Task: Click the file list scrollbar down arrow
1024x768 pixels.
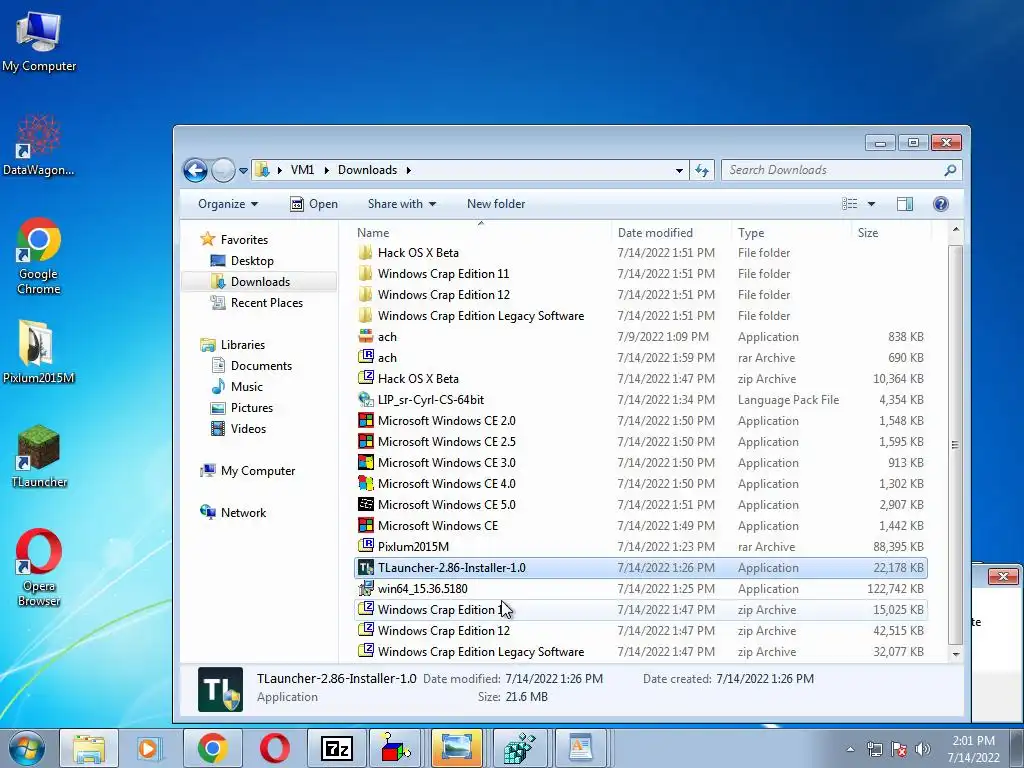Action: (x=956, y=654)
